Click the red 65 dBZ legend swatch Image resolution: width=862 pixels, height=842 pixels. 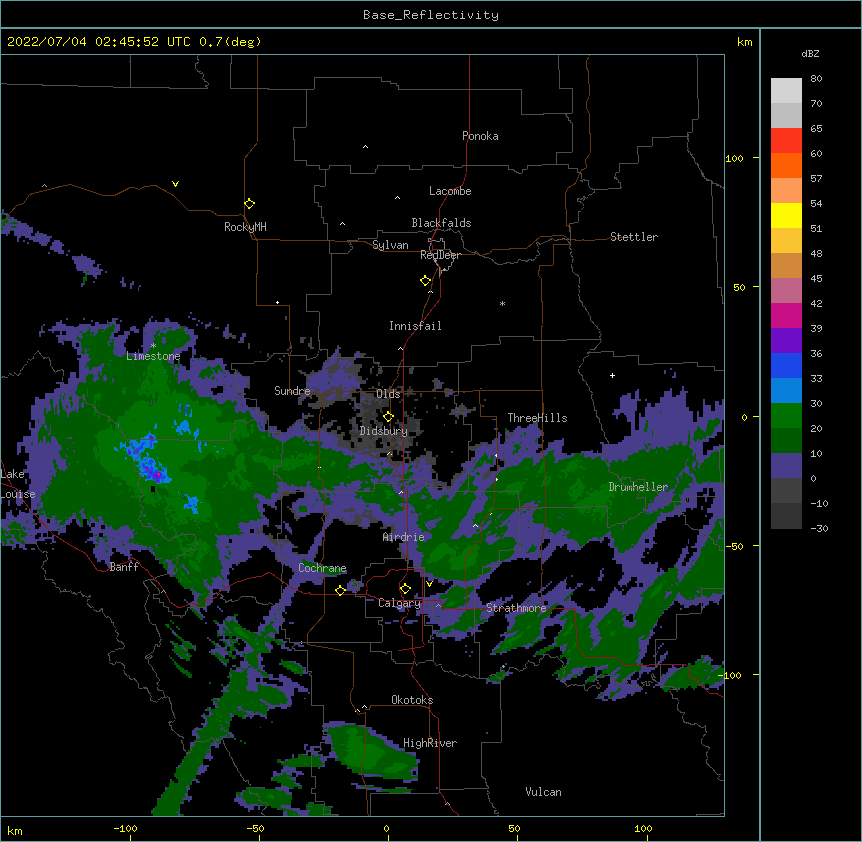[x=786, y=141]
